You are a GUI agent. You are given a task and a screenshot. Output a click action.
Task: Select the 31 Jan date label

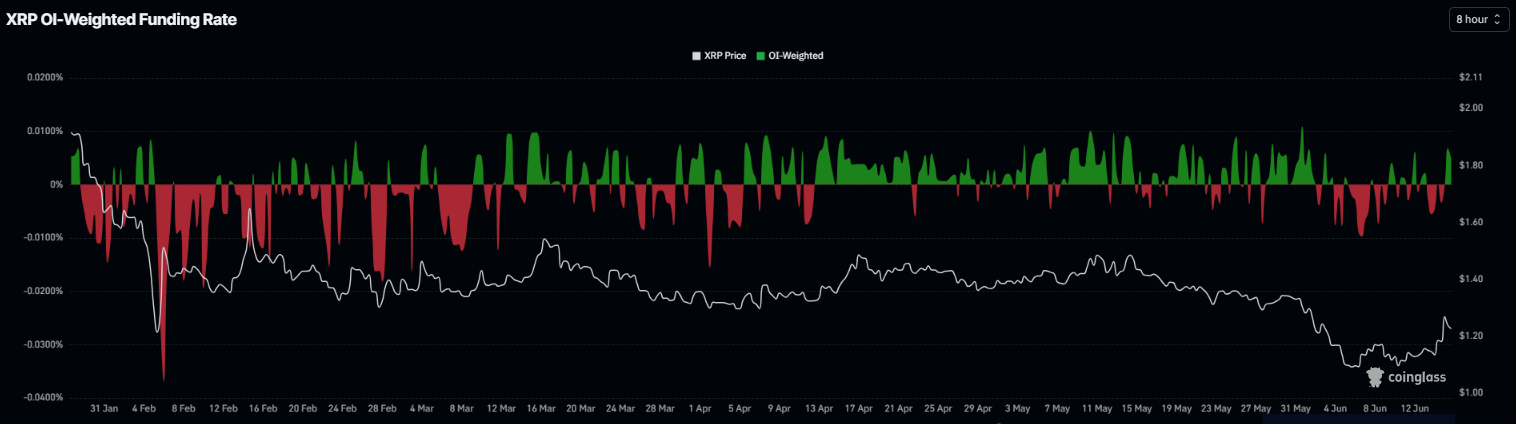pos(104,409)
